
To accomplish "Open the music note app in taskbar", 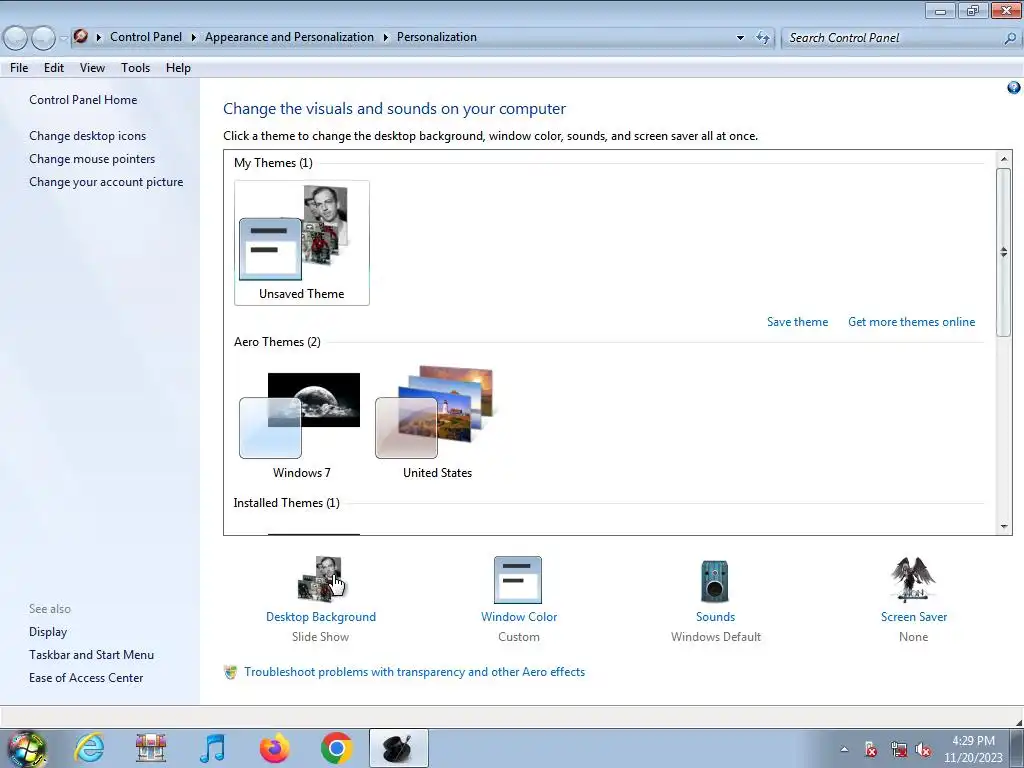I will point(212,748).
